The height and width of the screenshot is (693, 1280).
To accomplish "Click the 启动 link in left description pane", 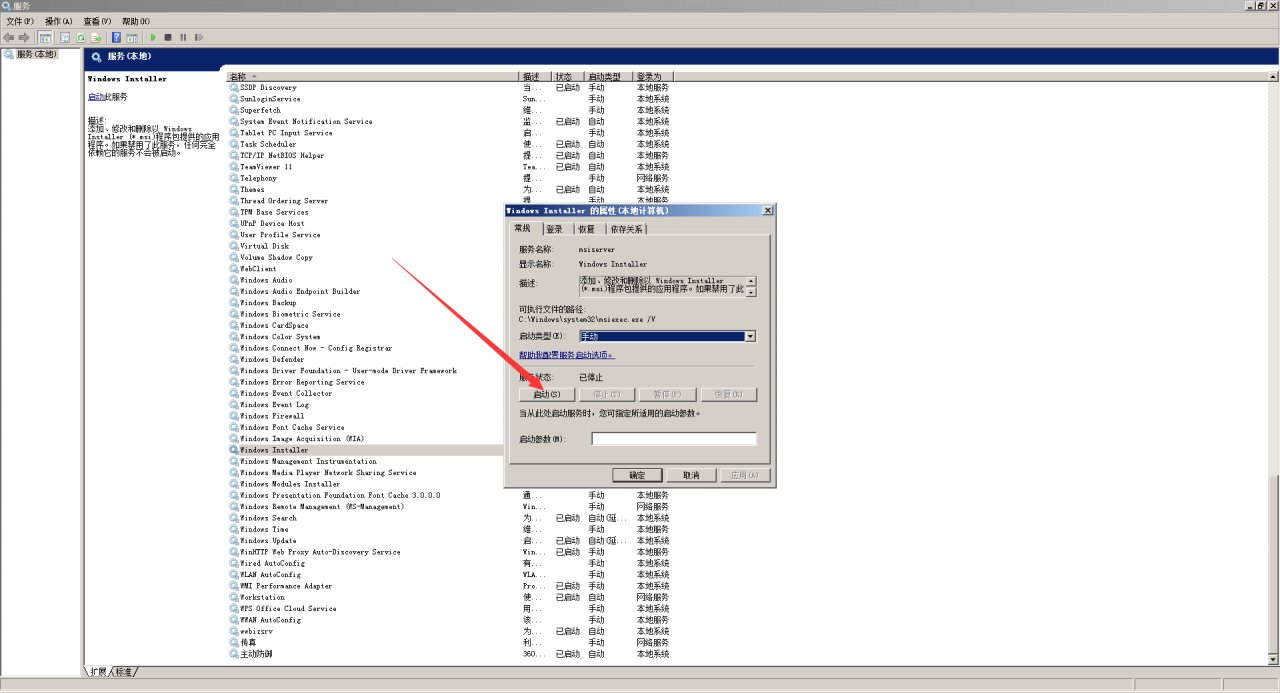I will point(96,97).
